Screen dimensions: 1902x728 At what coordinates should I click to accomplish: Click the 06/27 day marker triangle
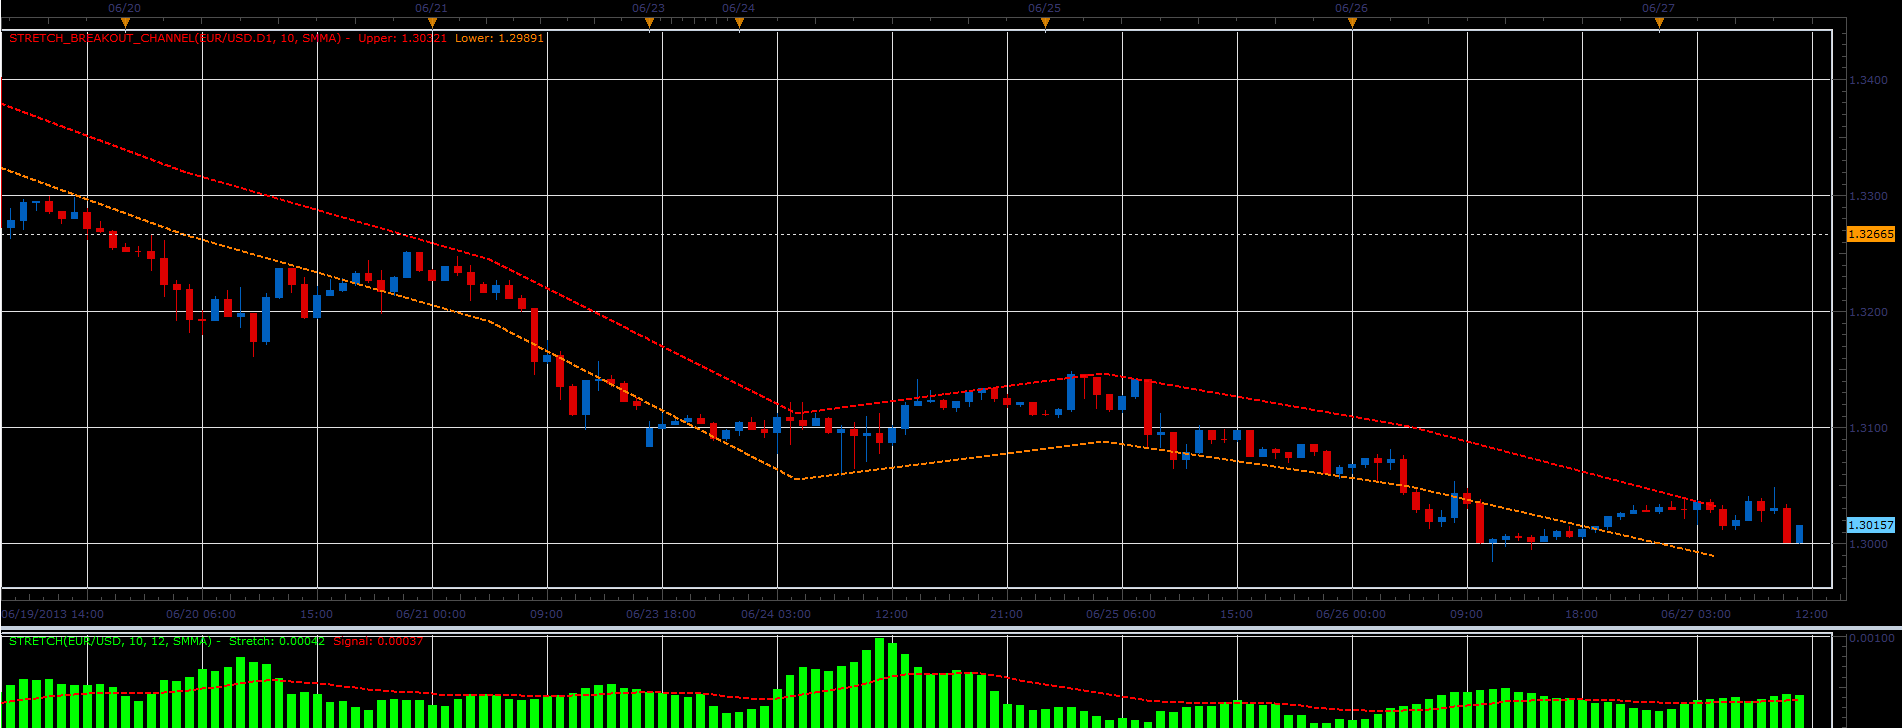(1659, 22)
